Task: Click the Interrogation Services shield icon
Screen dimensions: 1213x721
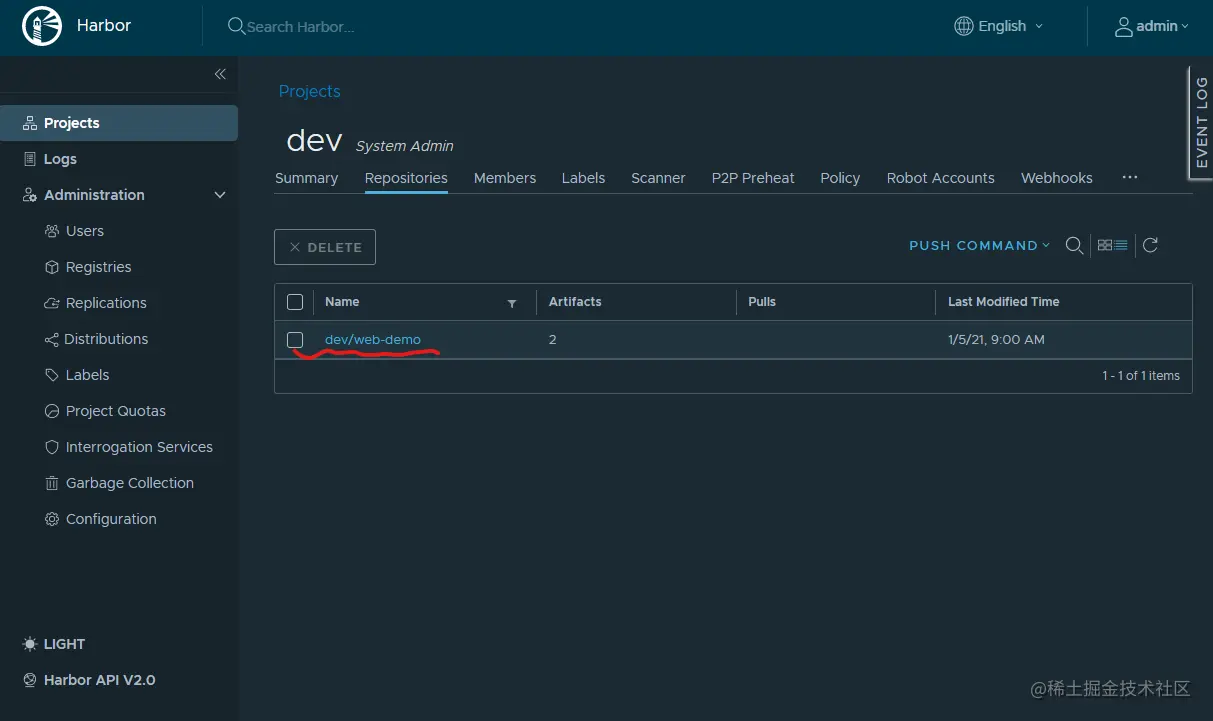Action: tap(52, 447)
